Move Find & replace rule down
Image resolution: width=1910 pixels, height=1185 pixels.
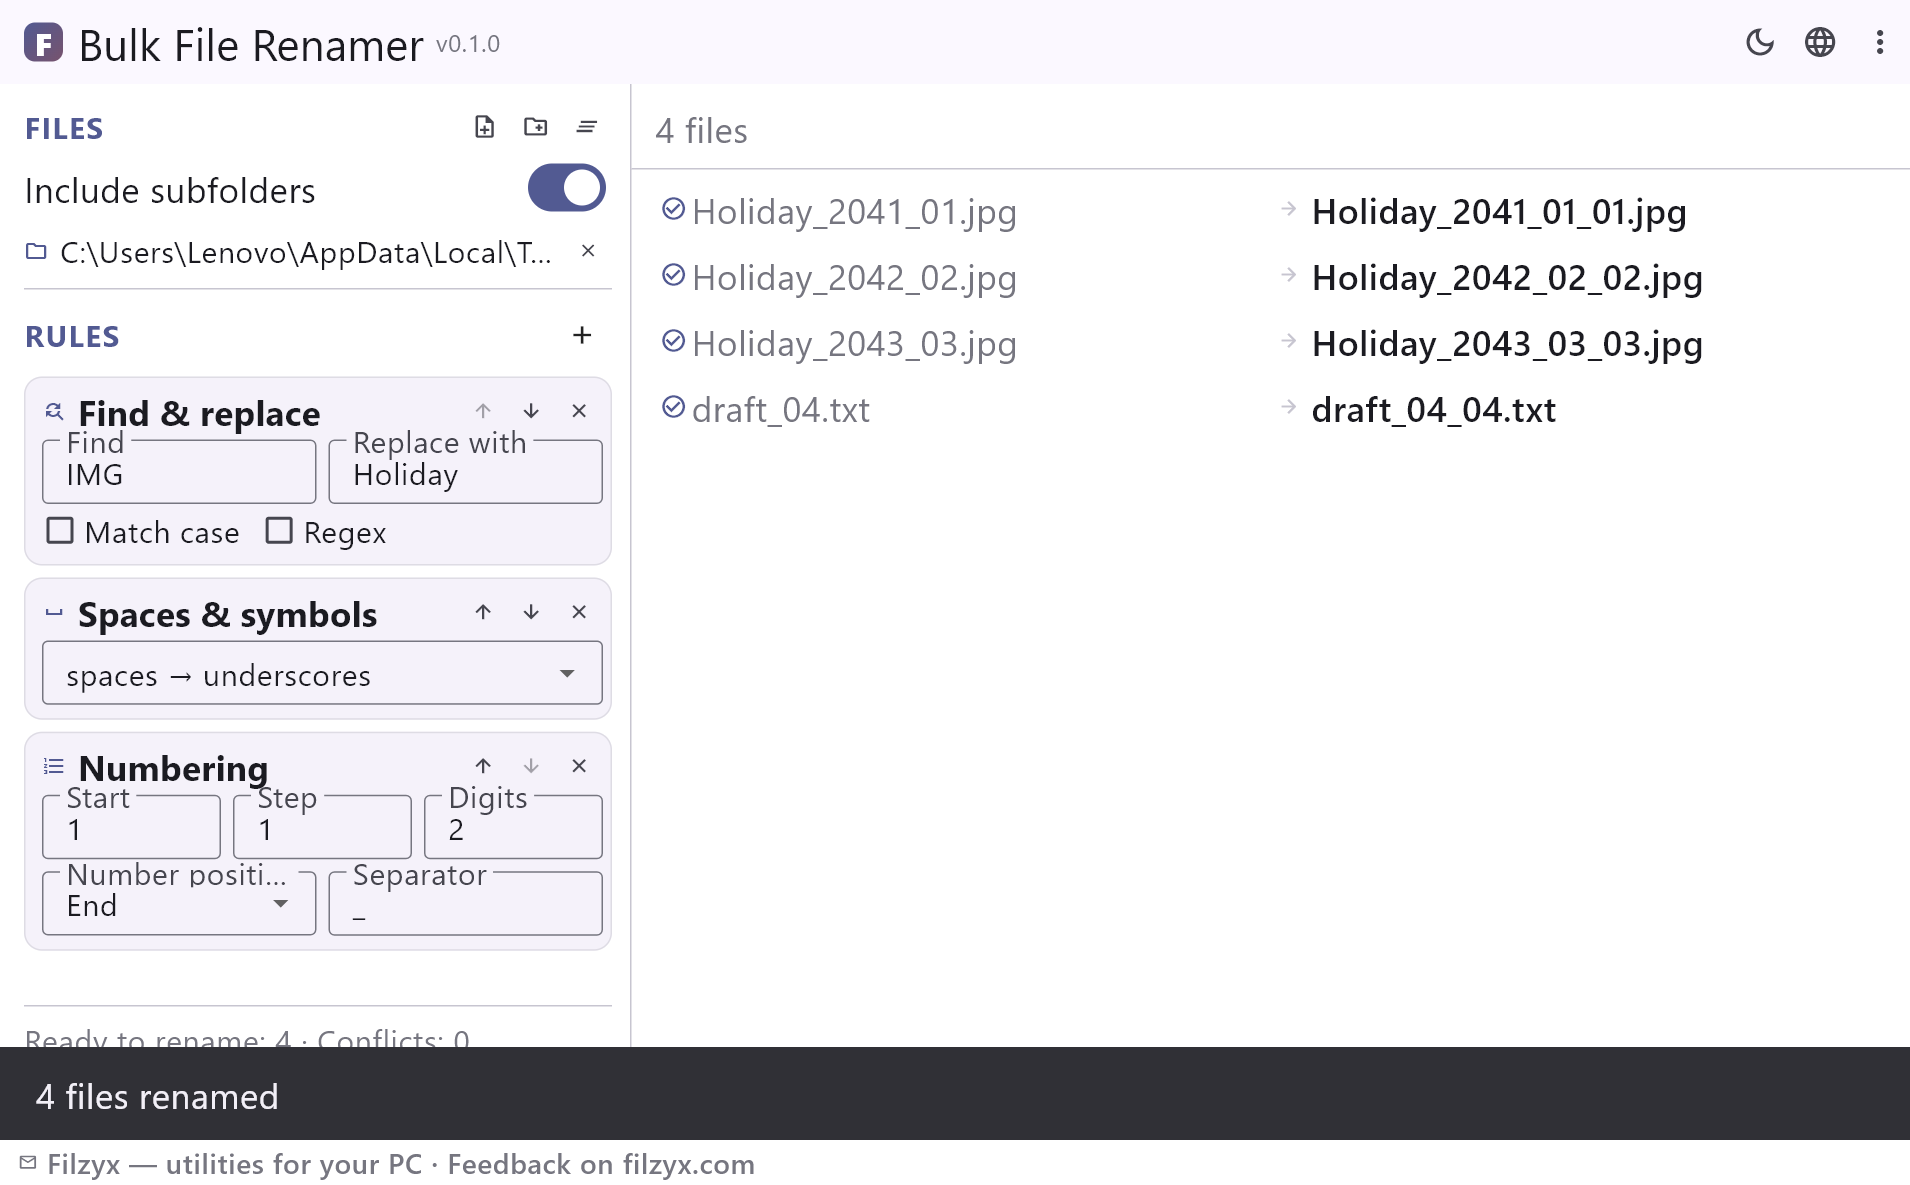point(531,411)
